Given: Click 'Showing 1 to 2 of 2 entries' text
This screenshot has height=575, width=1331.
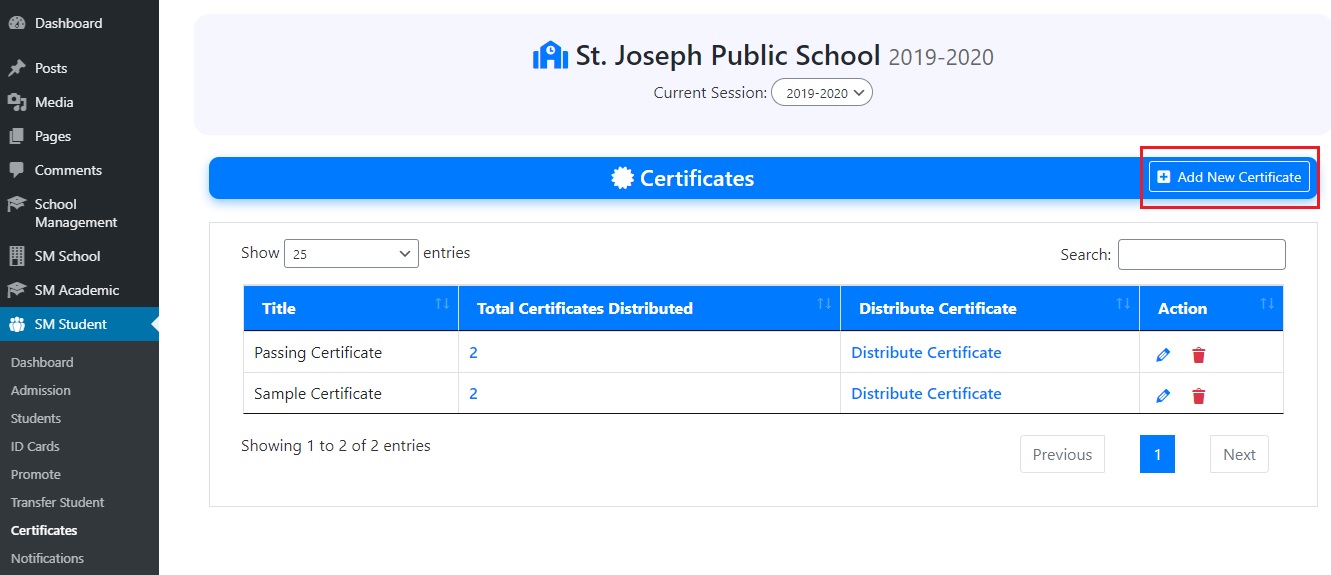Looking at the screenshot, I should pyautogui.click(x=336, y=445).
